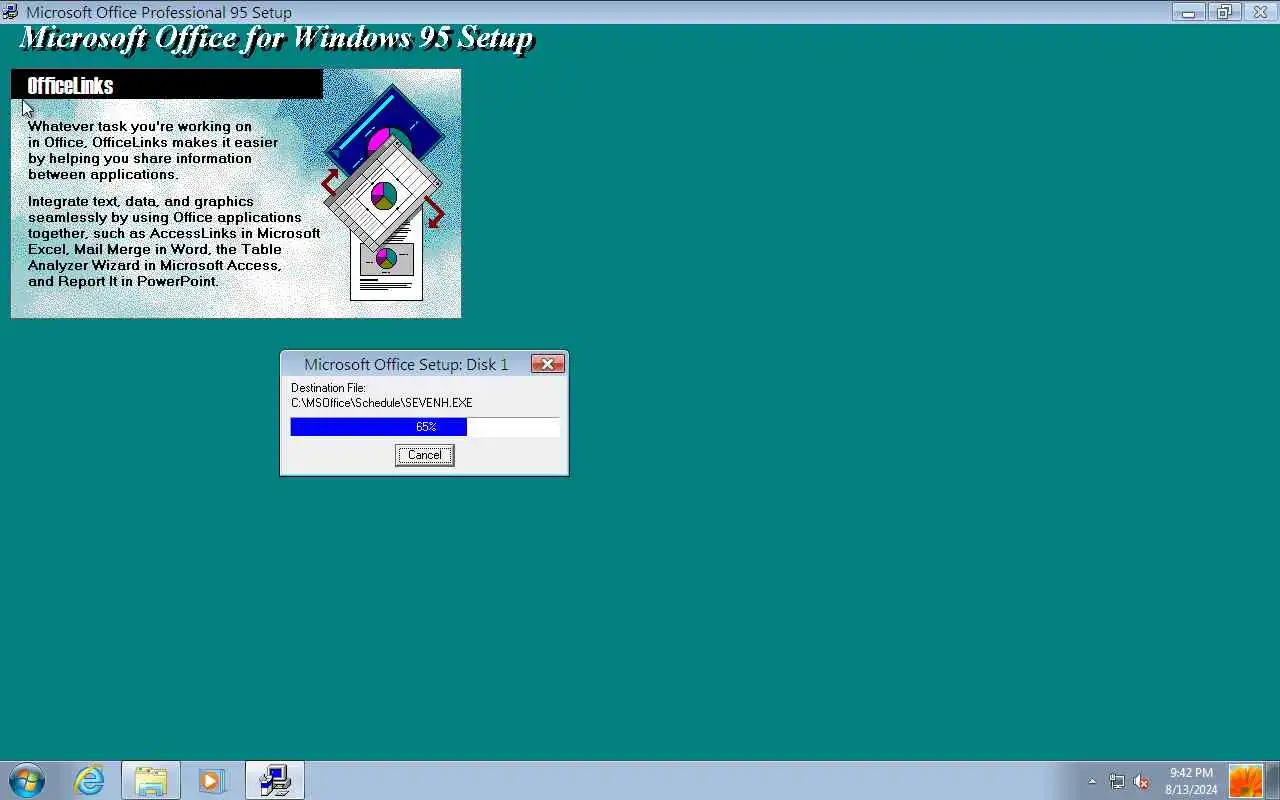Click the orange flower icon in tray corner
The image size is (1280, 800).
coord(1246,780)
